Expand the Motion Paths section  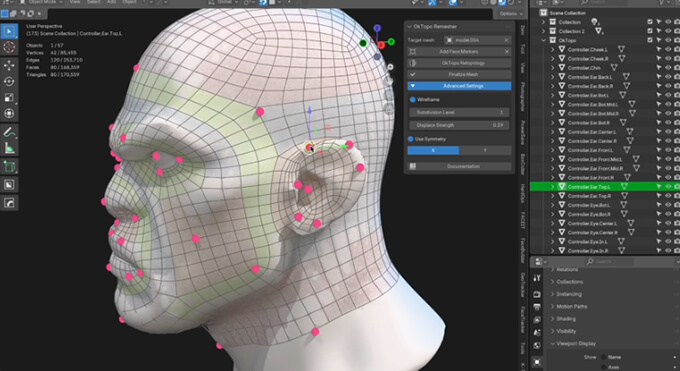(x=552, y=306)
